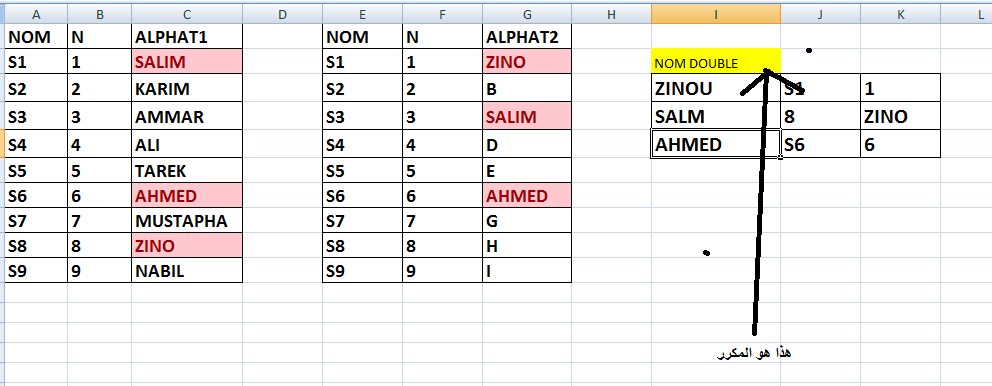This screenshot has width=992, height=386.
Task: Select column A header
Action: (x=36, y=15)
